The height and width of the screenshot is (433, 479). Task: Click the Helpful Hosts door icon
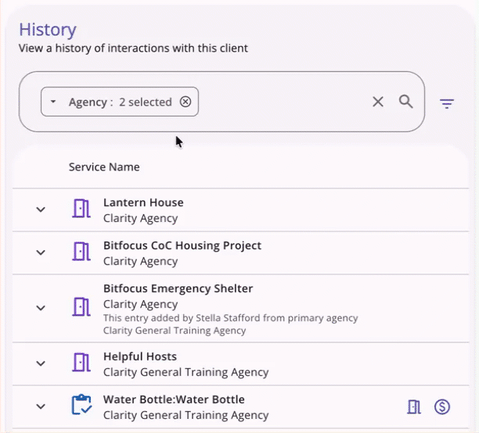click(x=81, y=362)
